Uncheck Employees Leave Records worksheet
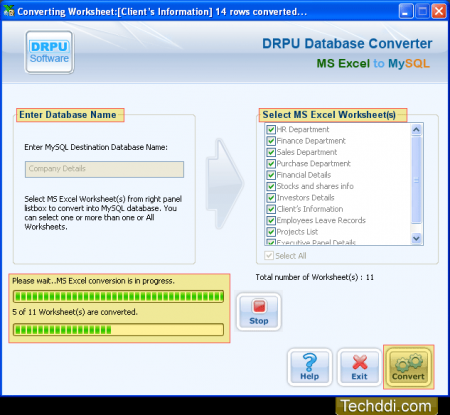Screen dimensions: 450x415 click(271, 220)
